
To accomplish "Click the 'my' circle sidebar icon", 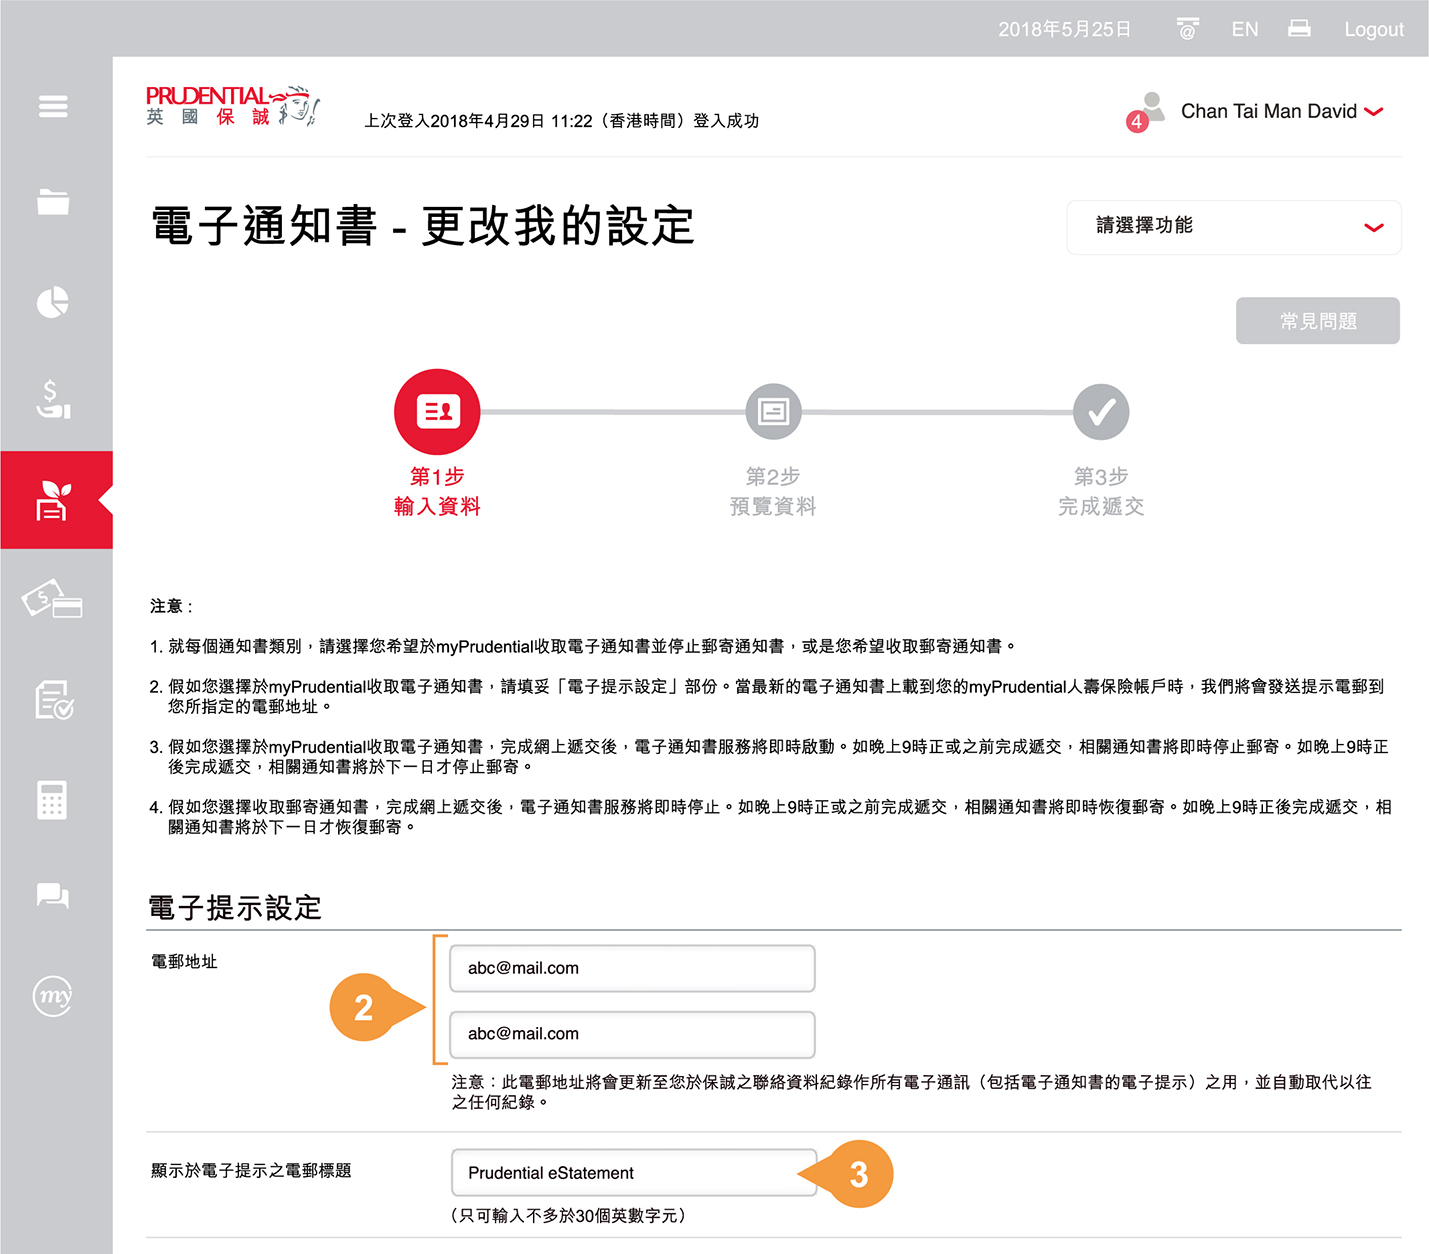I will coord(53,996).
